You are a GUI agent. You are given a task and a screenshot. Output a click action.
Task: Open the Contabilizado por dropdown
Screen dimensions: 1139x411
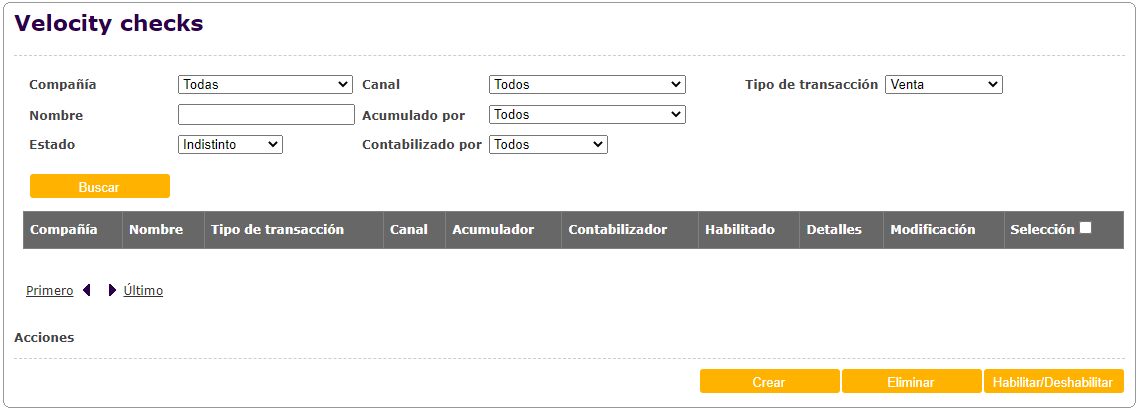[548, 145]
